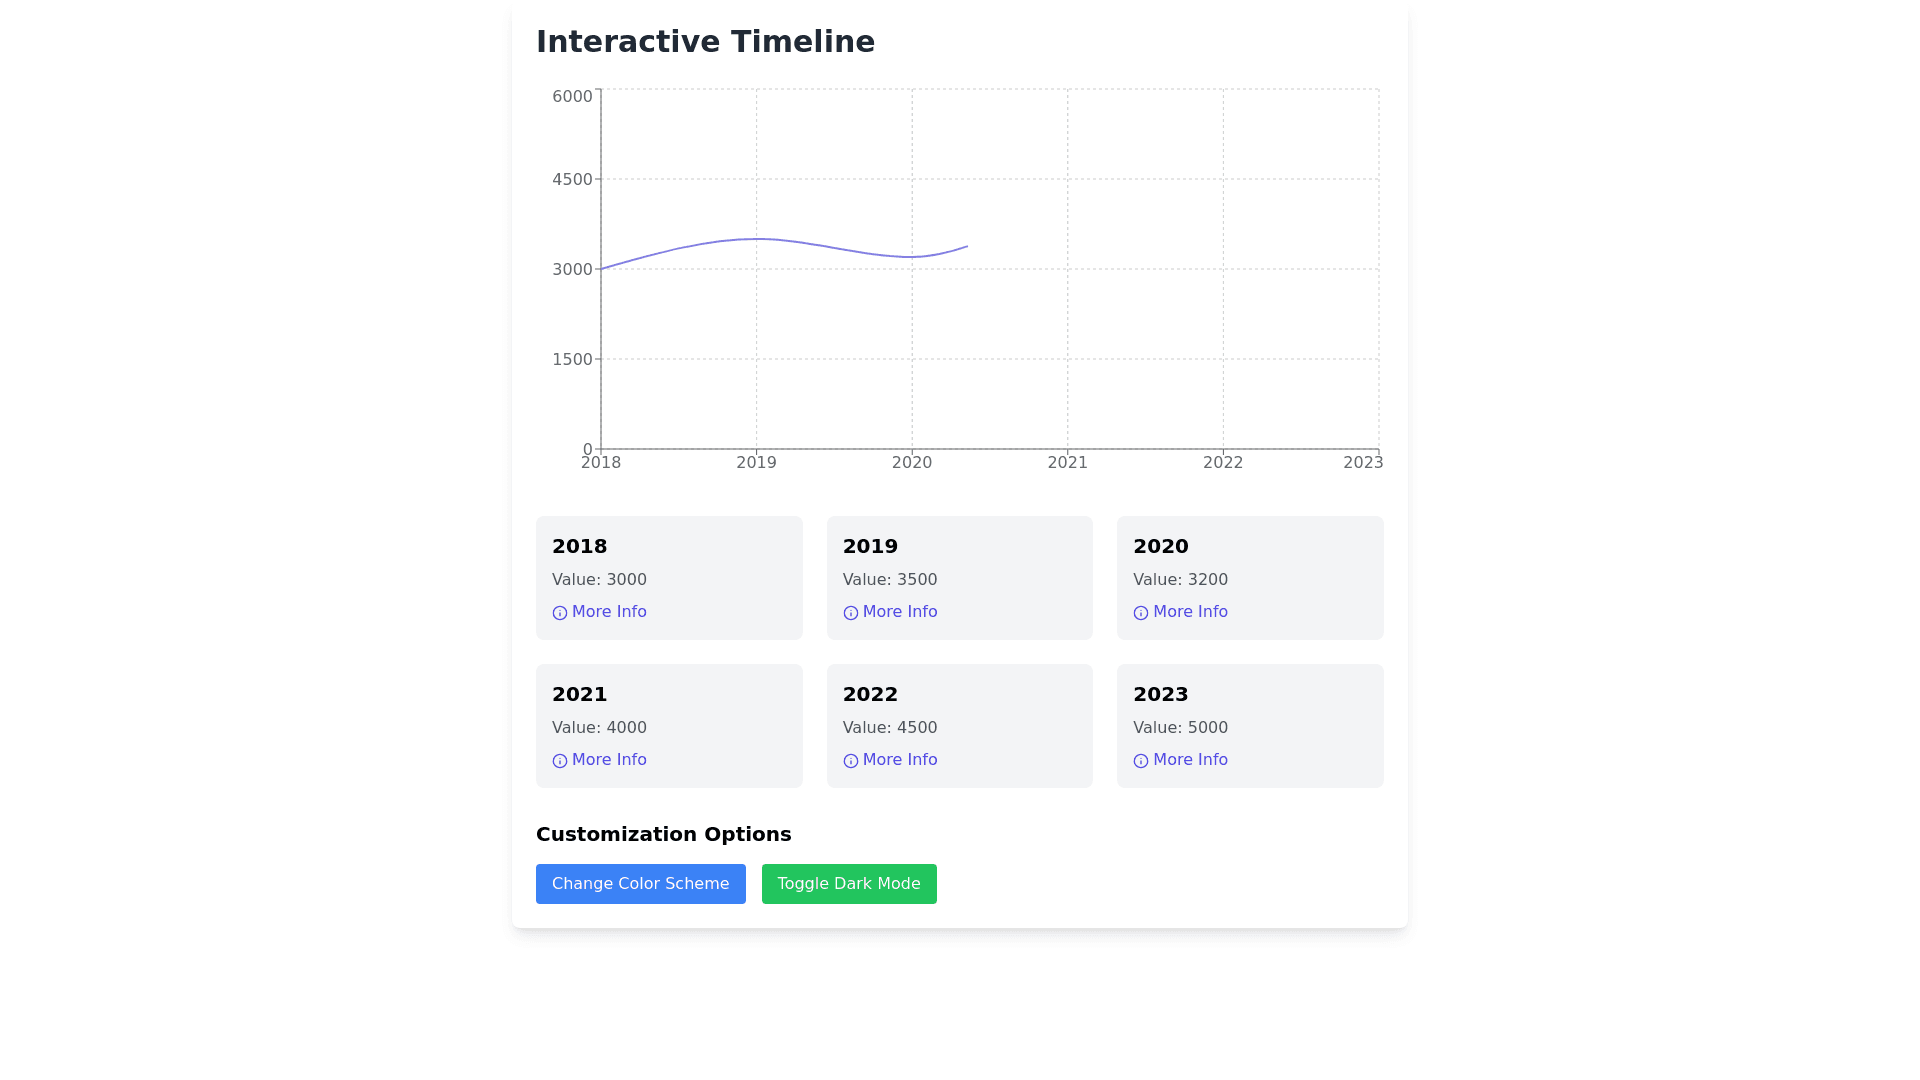Open More Info for the 2021 entry

coord(608,759)
